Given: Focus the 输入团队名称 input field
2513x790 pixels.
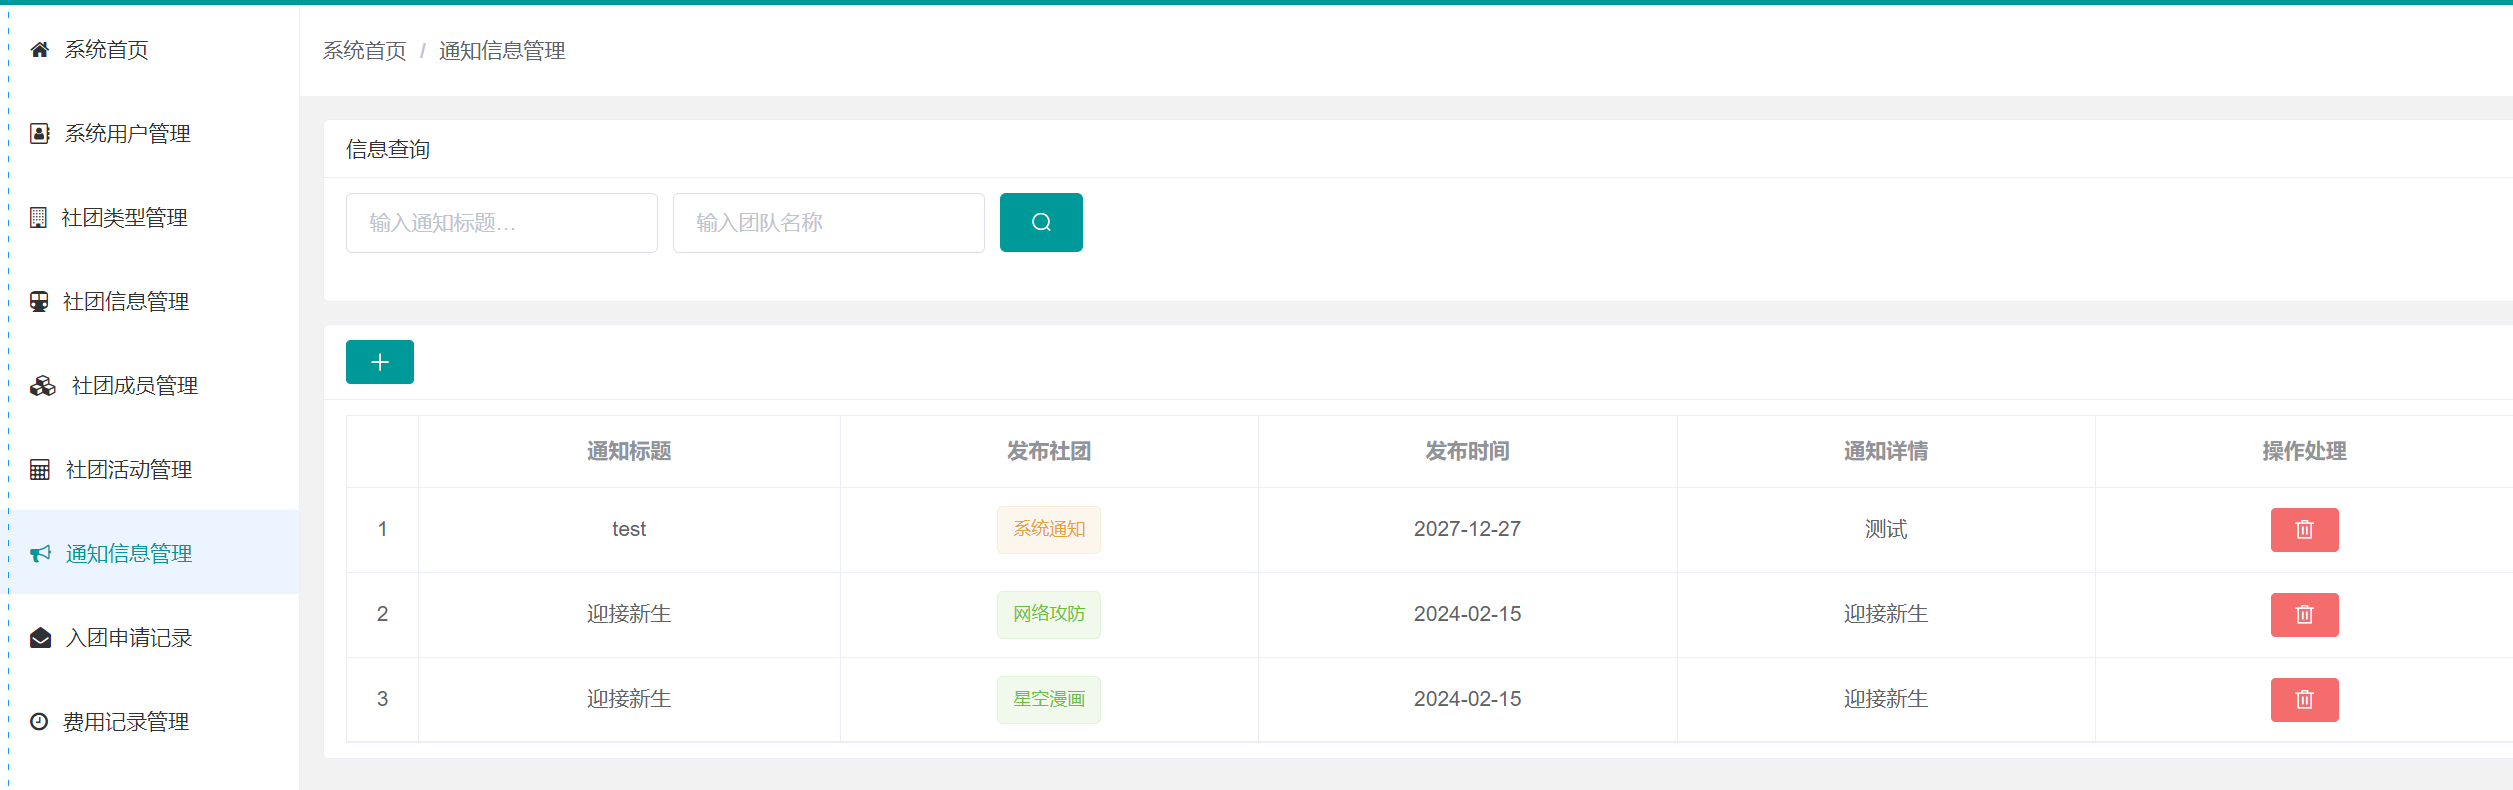Looking at the screenshot, I should tap(828, 223).
